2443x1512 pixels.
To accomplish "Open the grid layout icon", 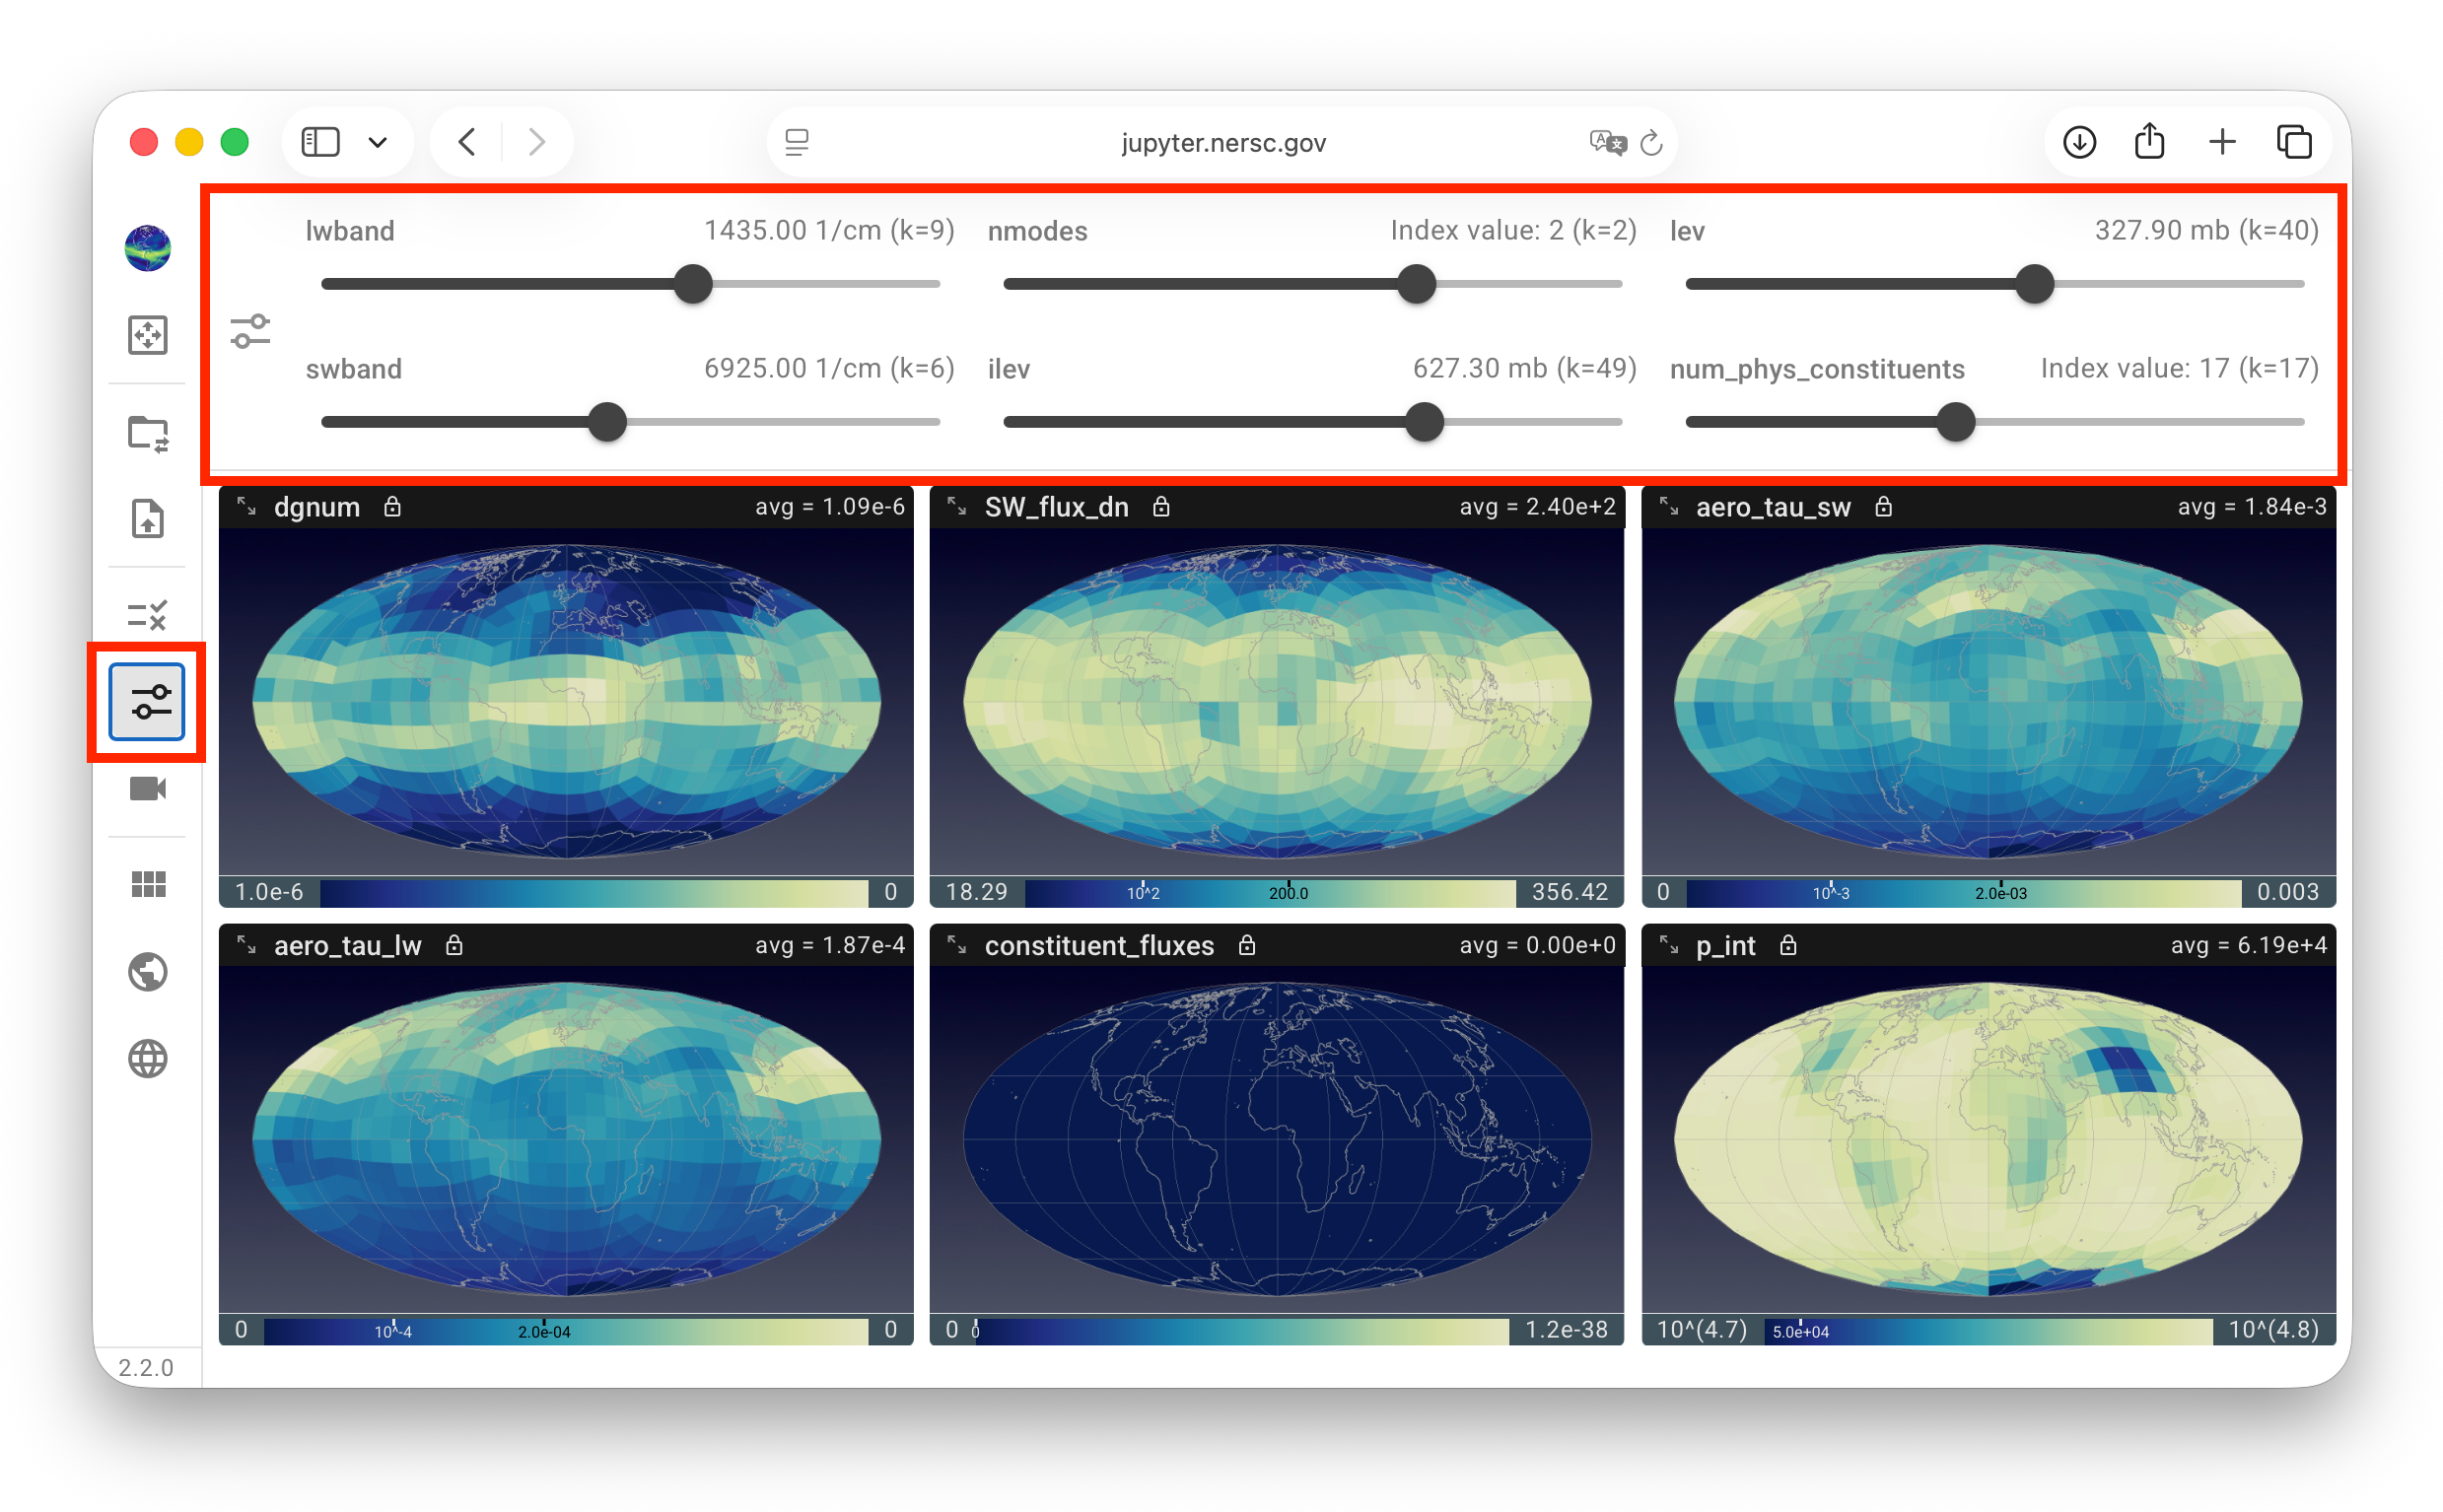I will point(147,884).
